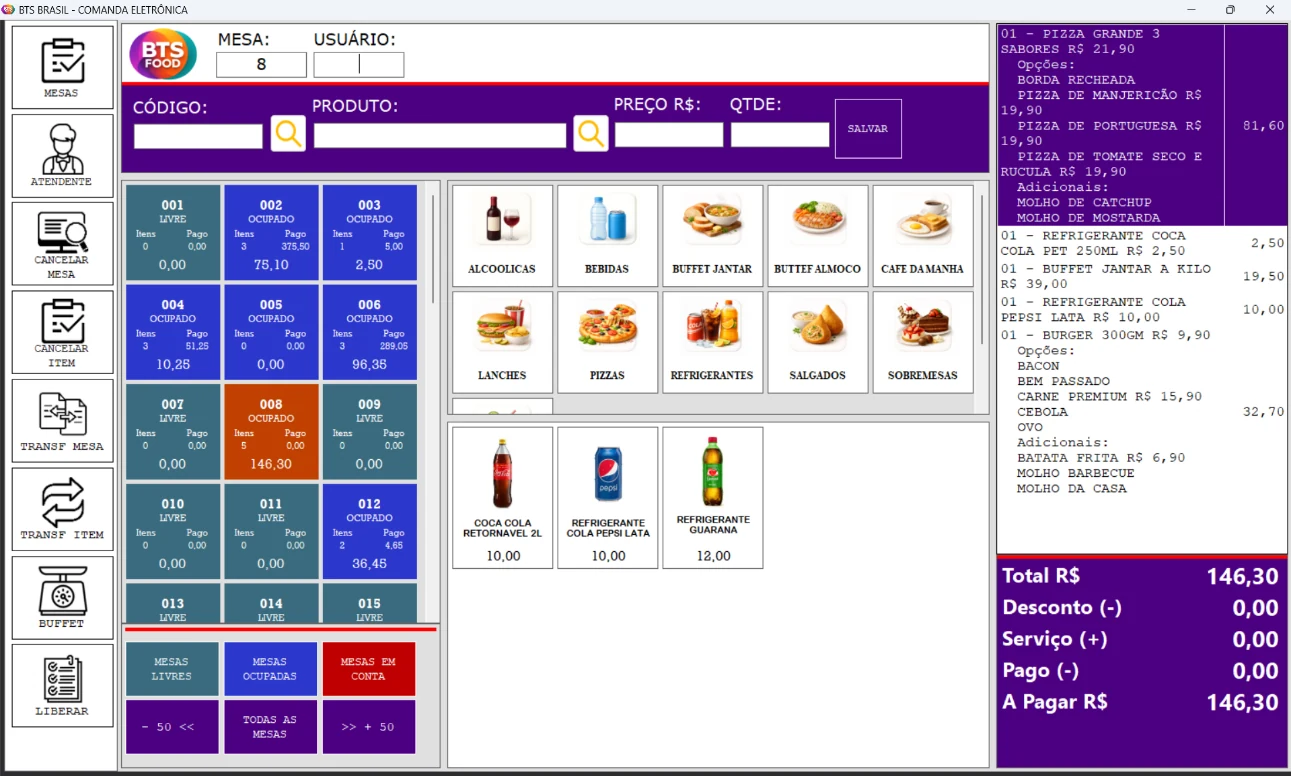This screenshot has height=776, width=1291.
Task: Open the Mesas sidebar icon
Action: (x=63, y=67)
